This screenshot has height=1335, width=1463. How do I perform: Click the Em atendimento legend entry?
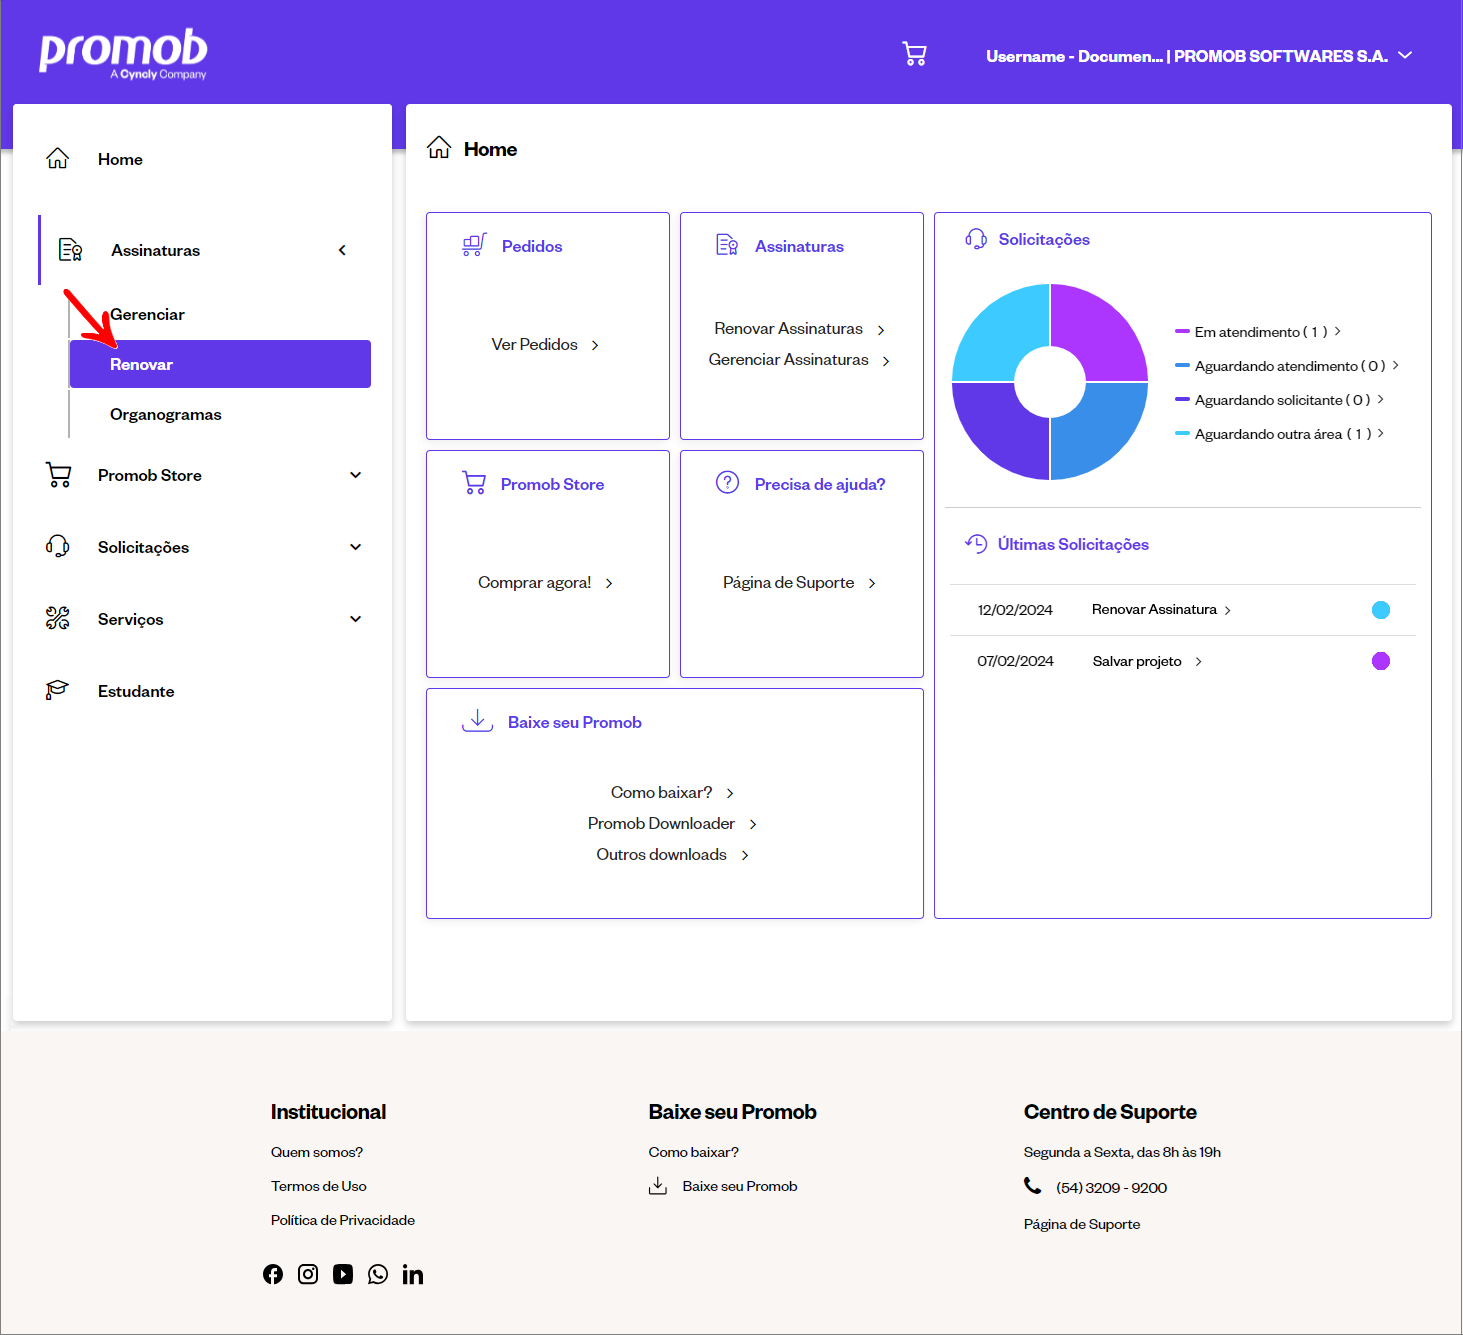pyautogui.click(x=1258, y=332)
